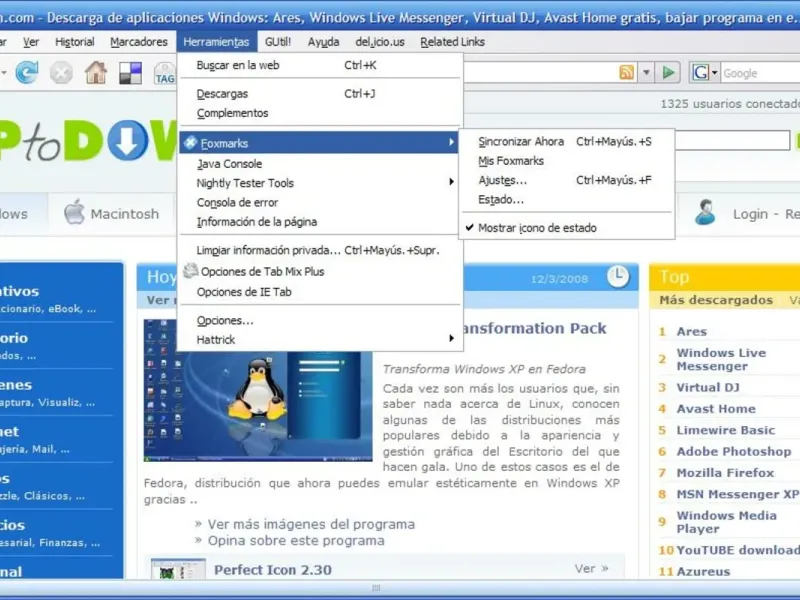Open the GUtil! menu
The width and height of the screenshot is (800, 600).
pyautogui.click(x=278, y=42)
